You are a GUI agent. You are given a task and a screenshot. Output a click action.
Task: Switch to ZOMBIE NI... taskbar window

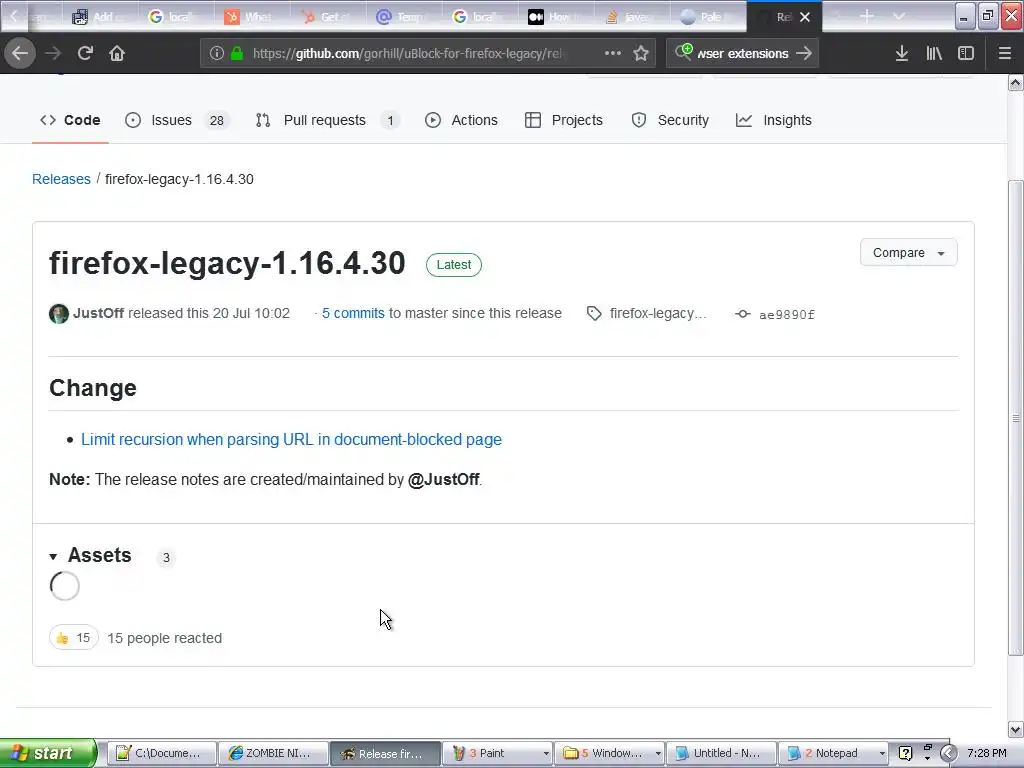(x=273, y=753)
